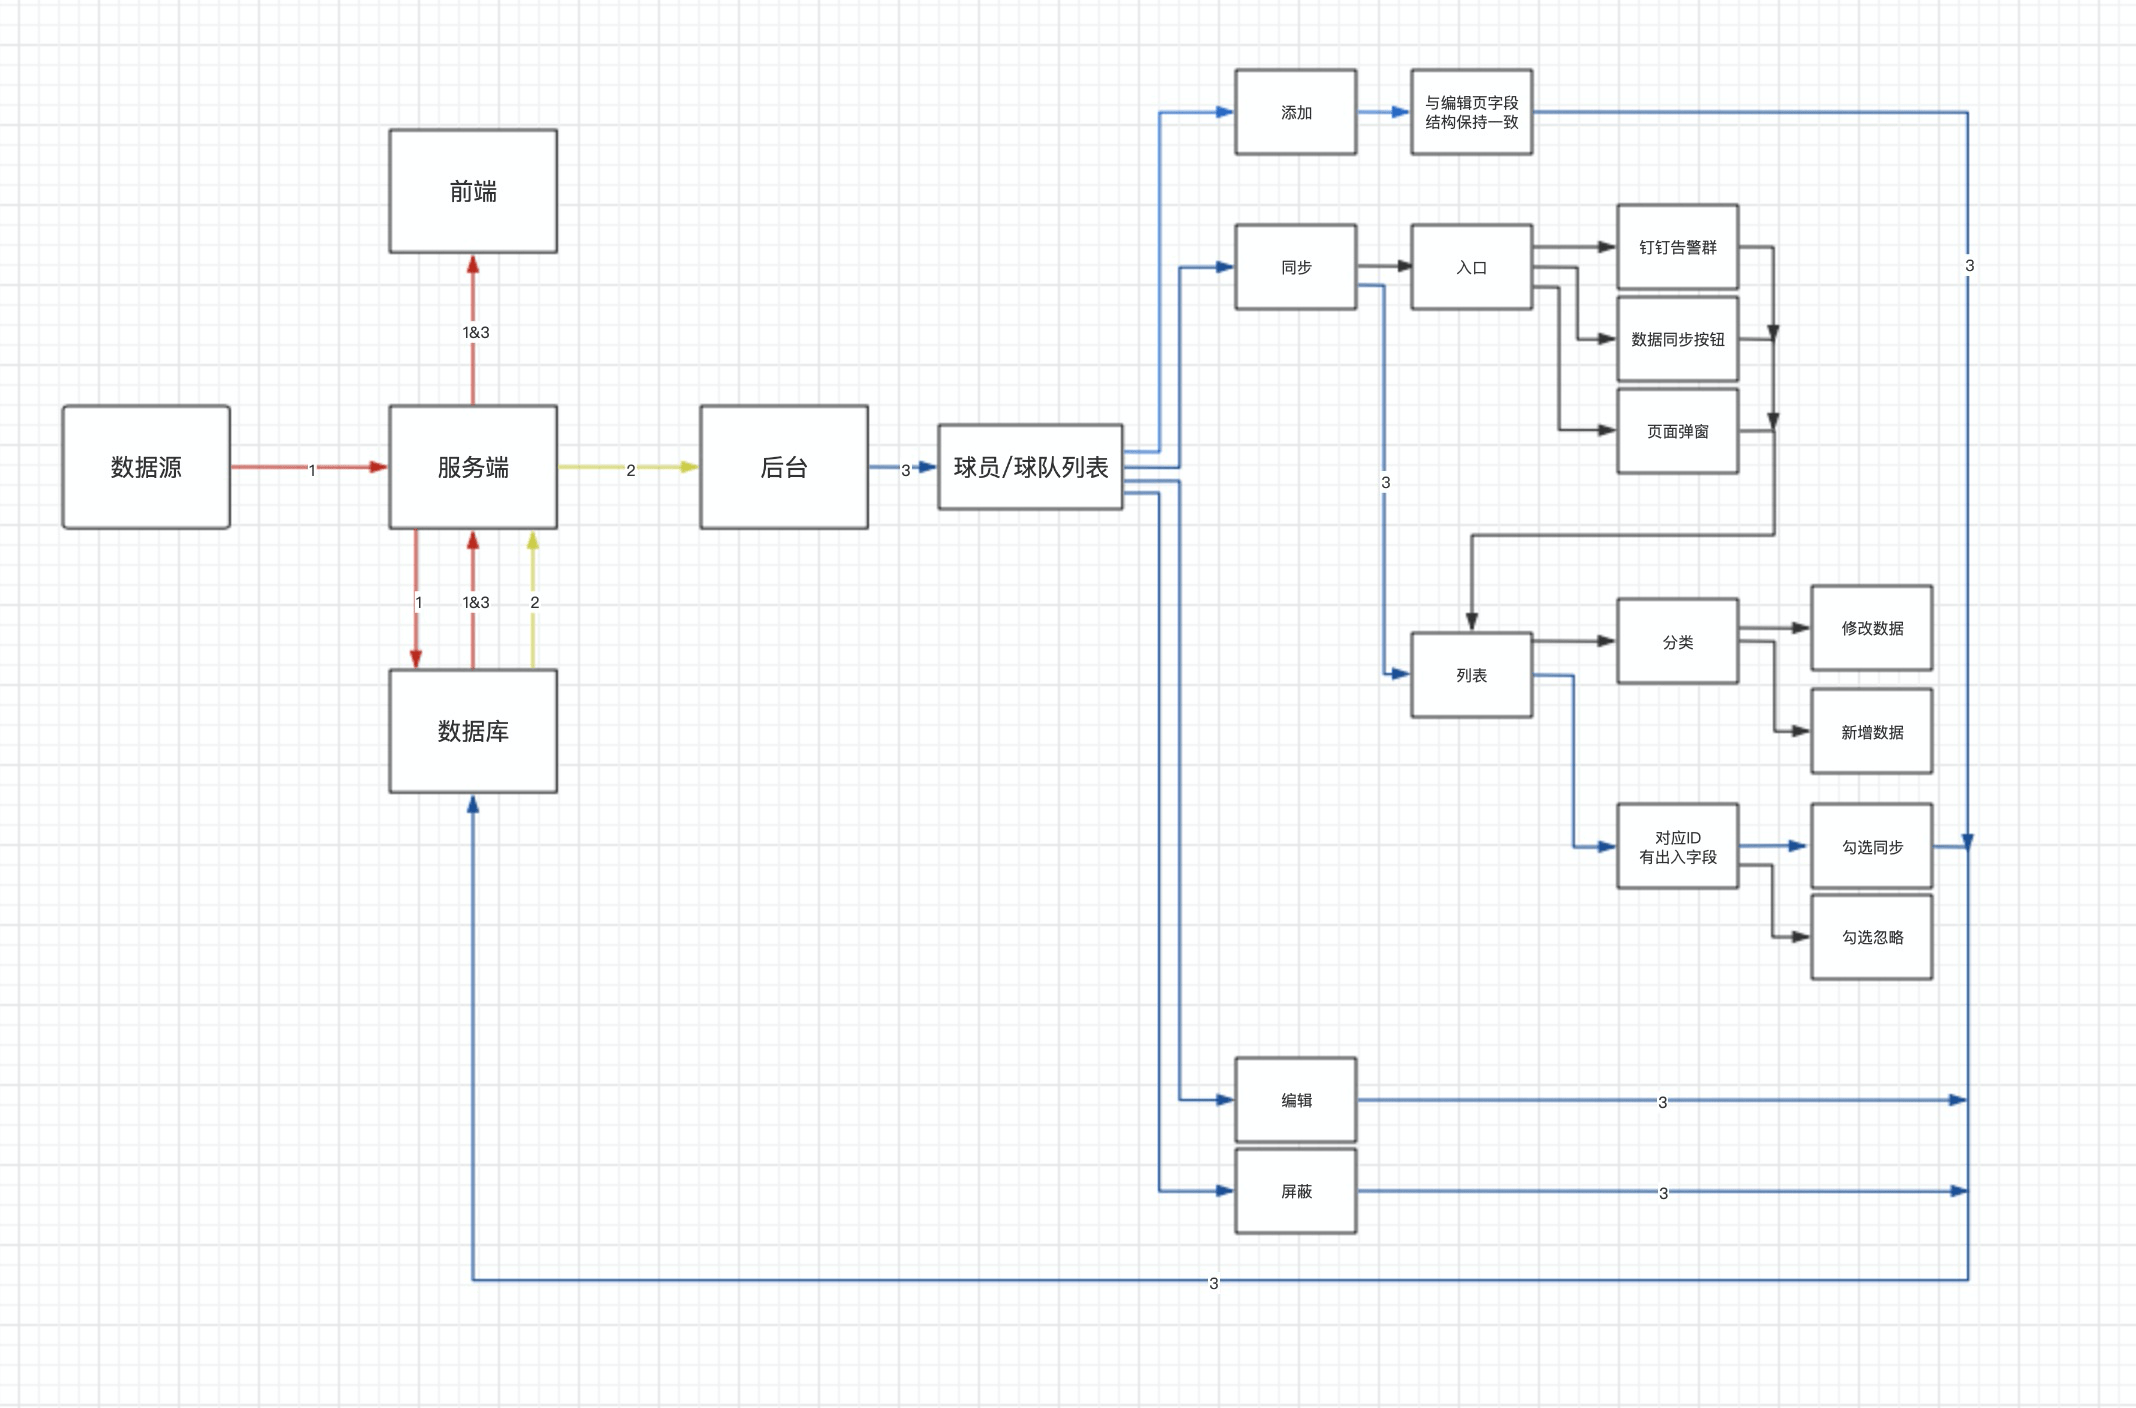
Task: Click the 勾选同步 node
Action: point(1872,847)
